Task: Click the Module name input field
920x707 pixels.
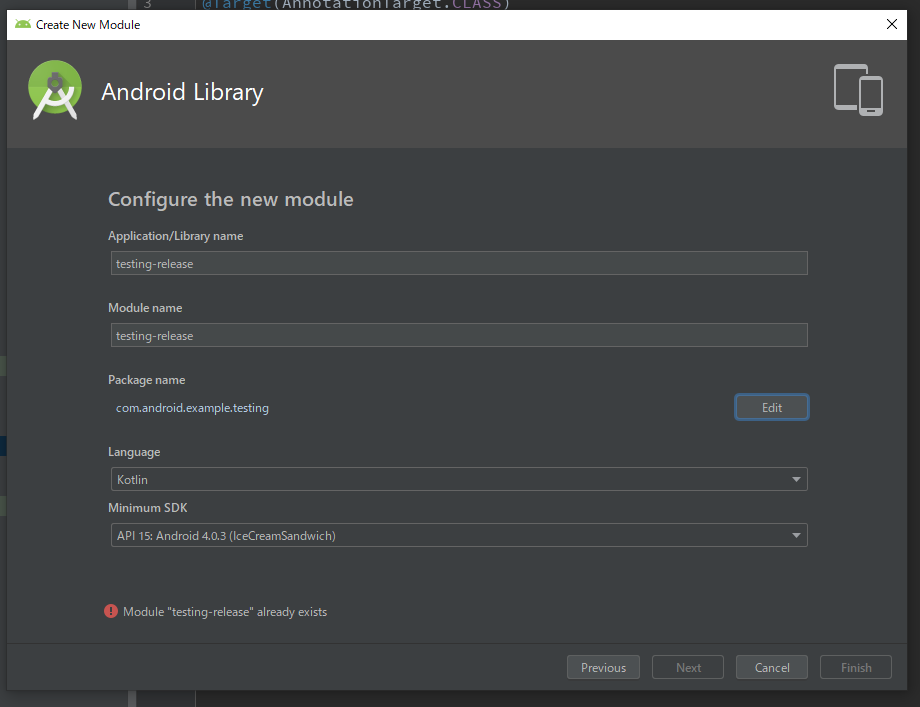Action: 458,335
